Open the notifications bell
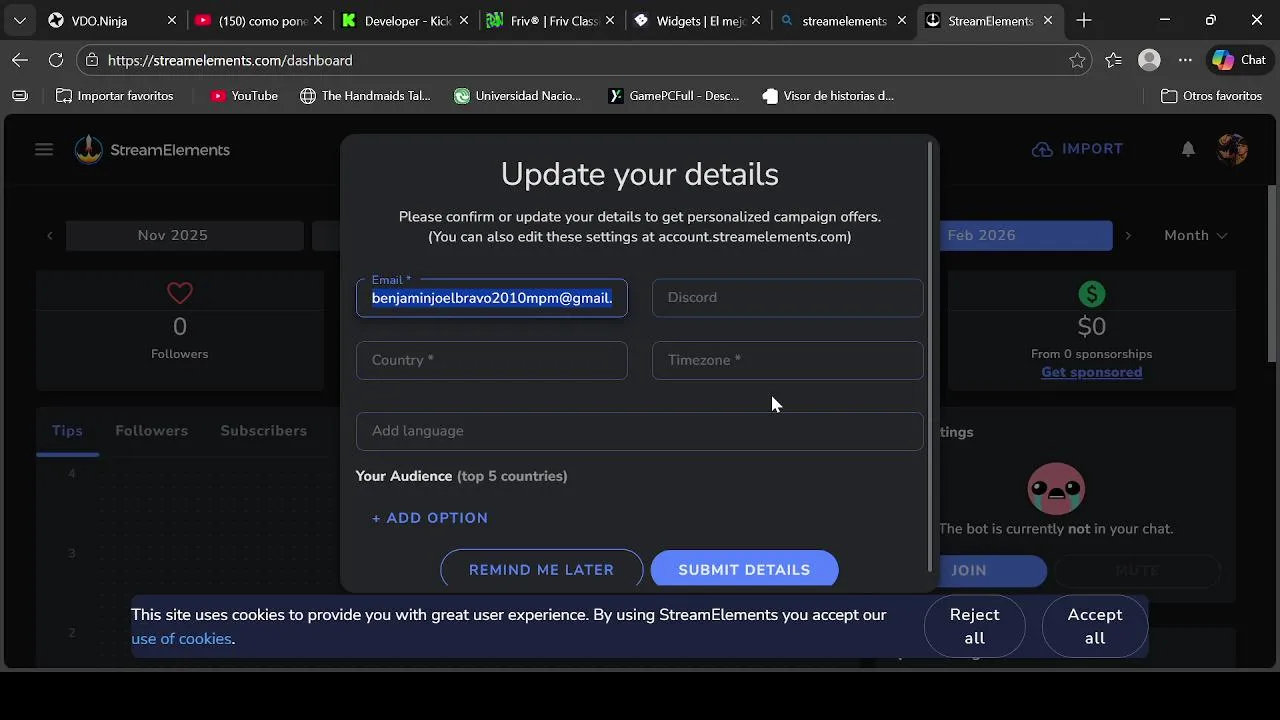The height and width of the screenshot is (720, 1280). point(1188,149)
